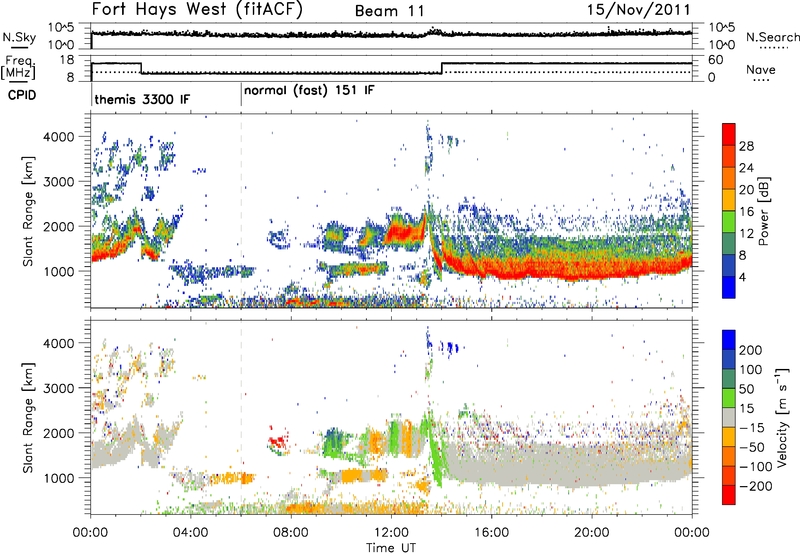Click the grey segment of Velocity colorbar
This screenshot has height=554, width=800.
729,418
